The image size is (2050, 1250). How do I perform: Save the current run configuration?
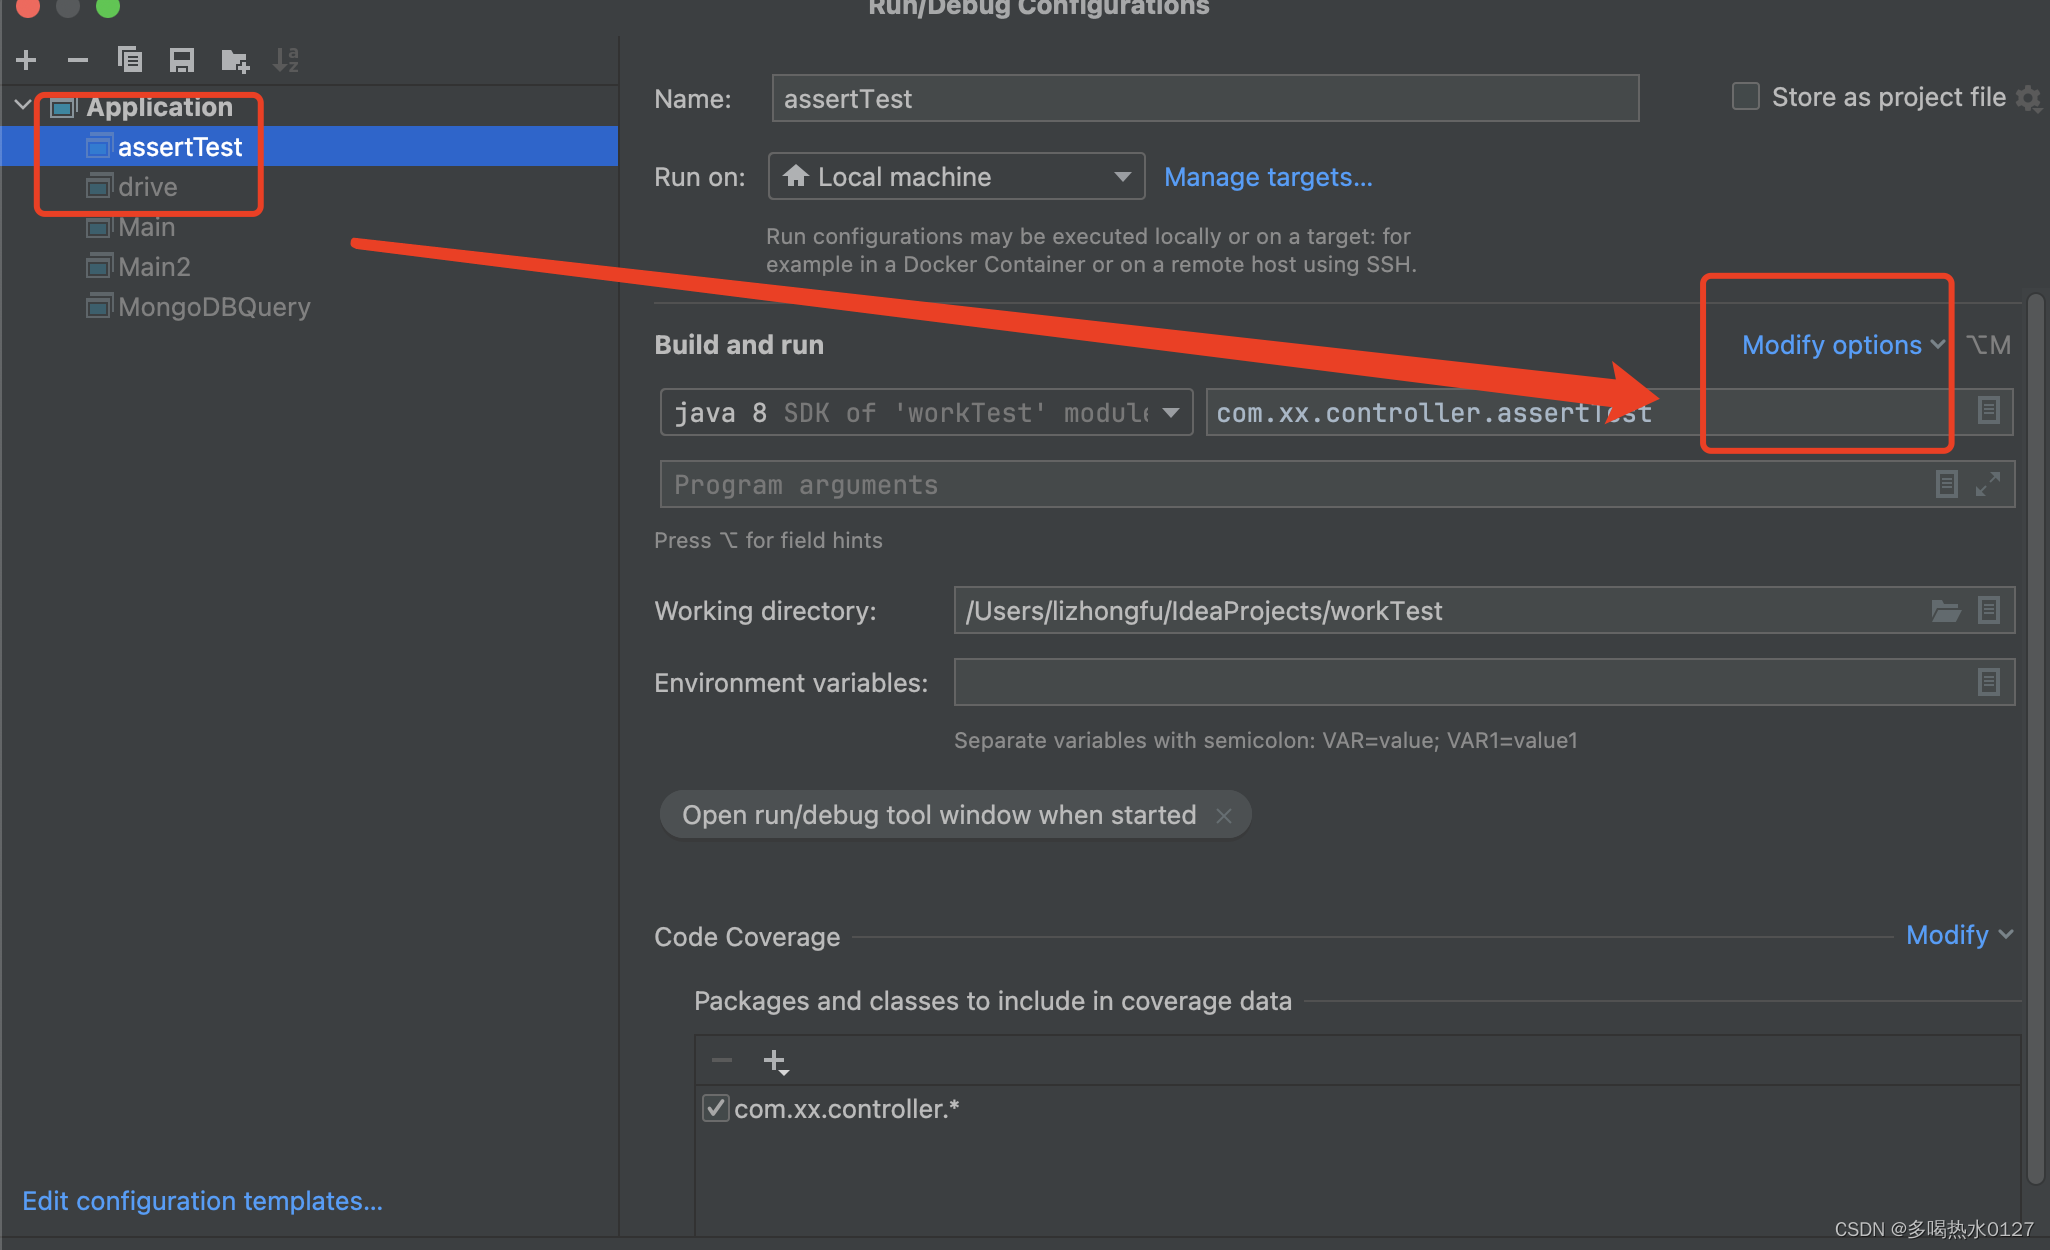coord(182,59)
